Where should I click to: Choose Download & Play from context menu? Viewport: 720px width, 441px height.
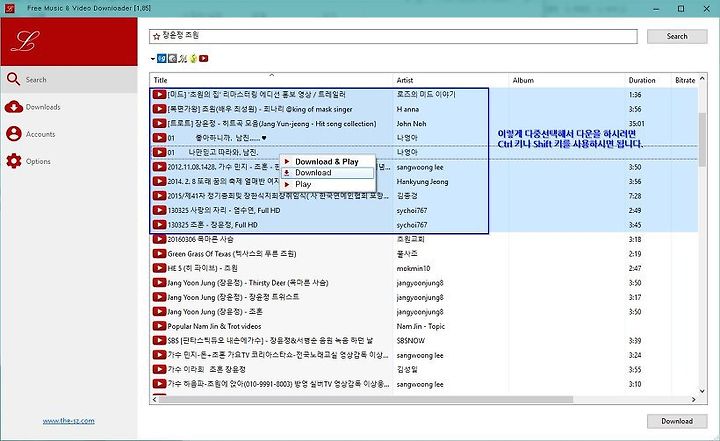tap(328, 162)
